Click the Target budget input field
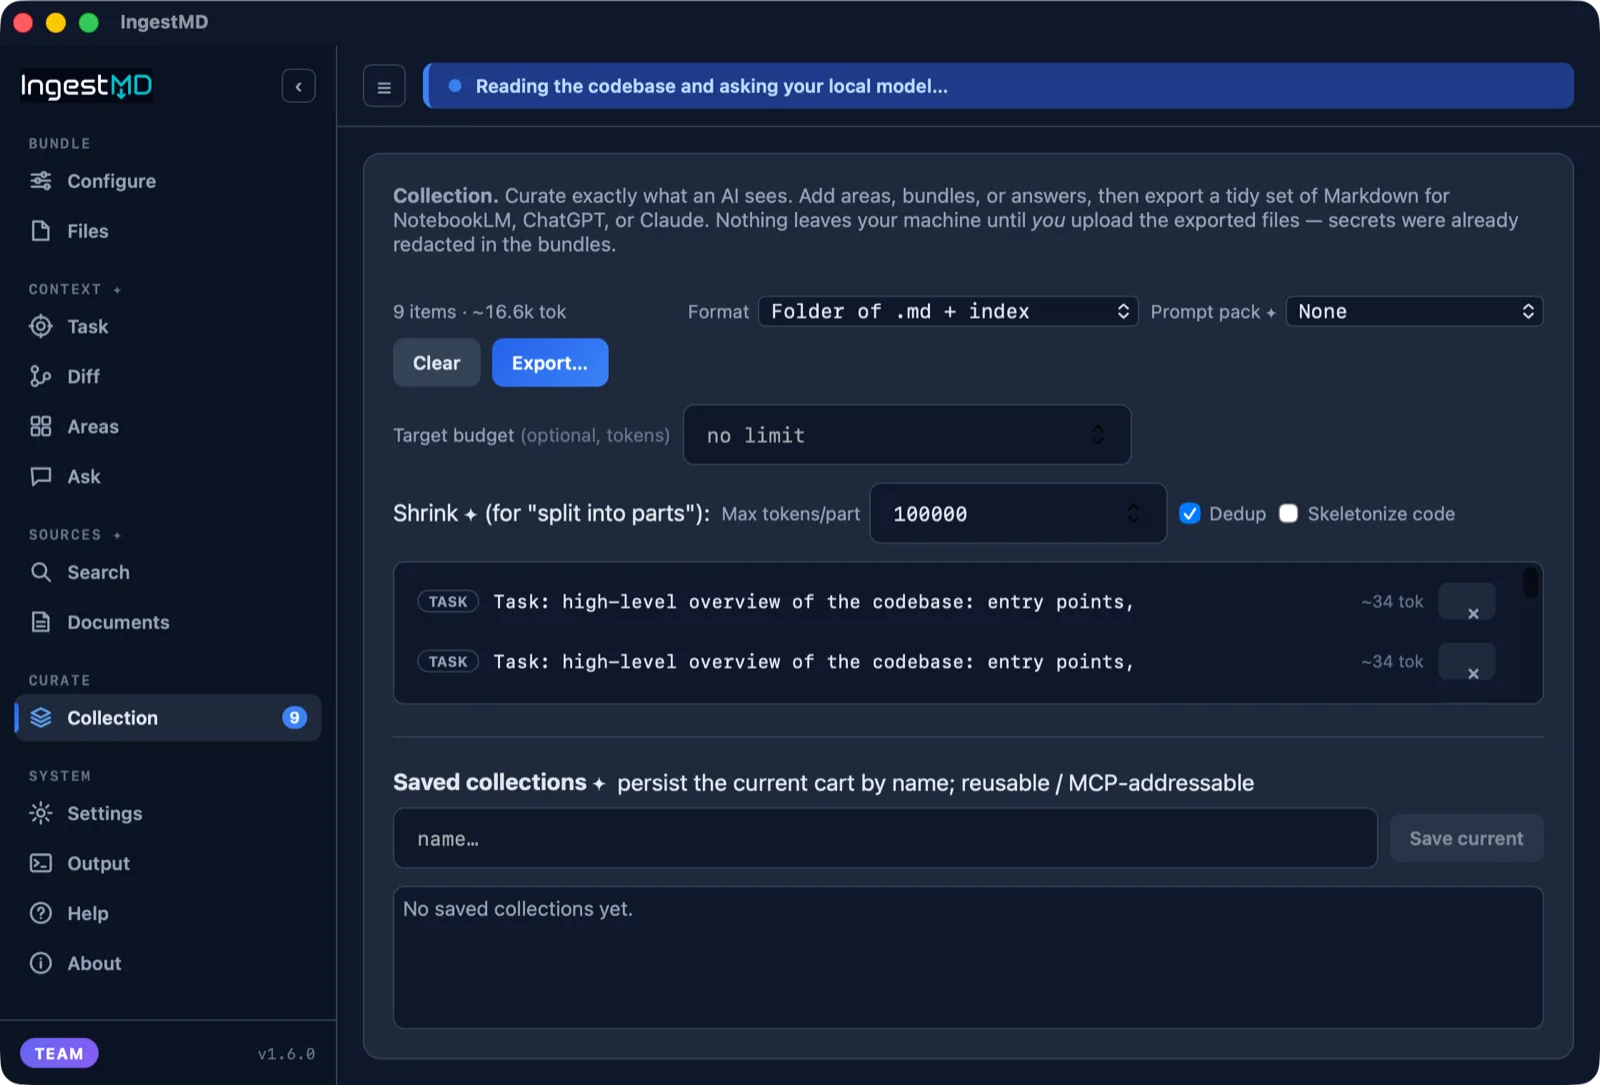This screenshot has height=1085, width=1600. pyautogui.click(x=907, y=435)
